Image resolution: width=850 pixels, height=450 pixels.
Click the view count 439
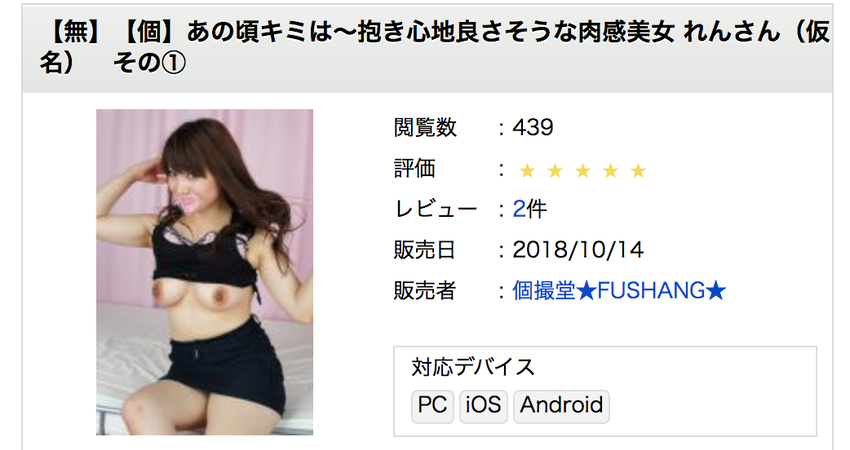533,128
